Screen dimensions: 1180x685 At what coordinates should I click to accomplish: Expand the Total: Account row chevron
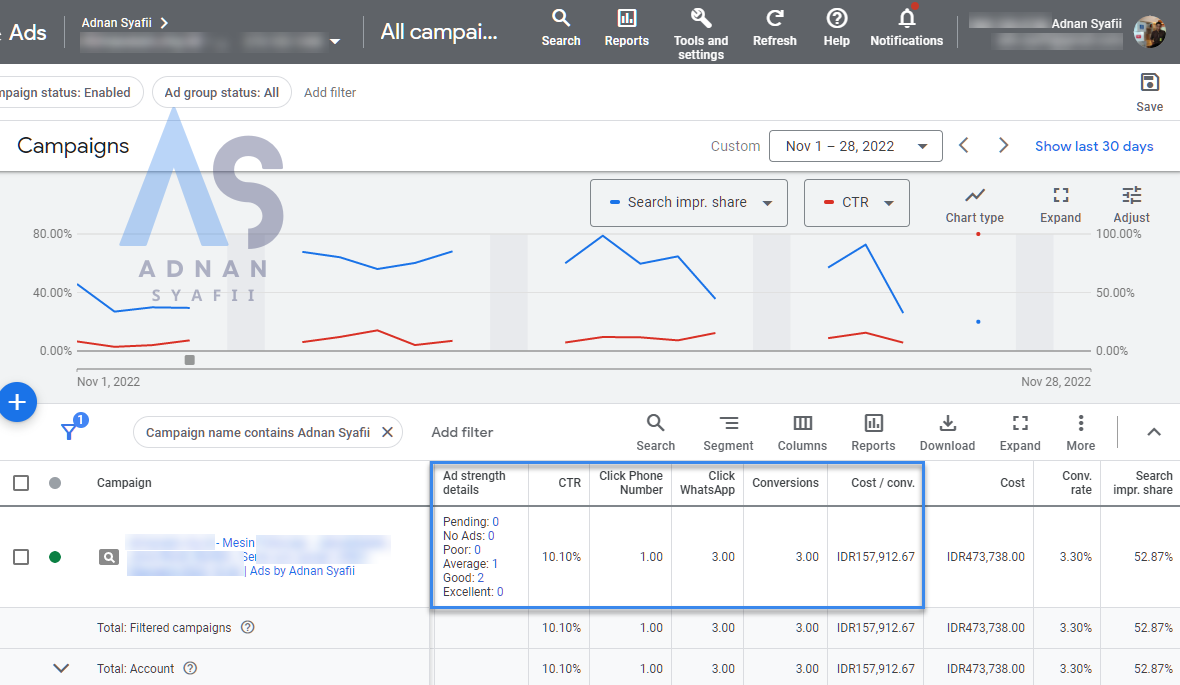point(61,668)
